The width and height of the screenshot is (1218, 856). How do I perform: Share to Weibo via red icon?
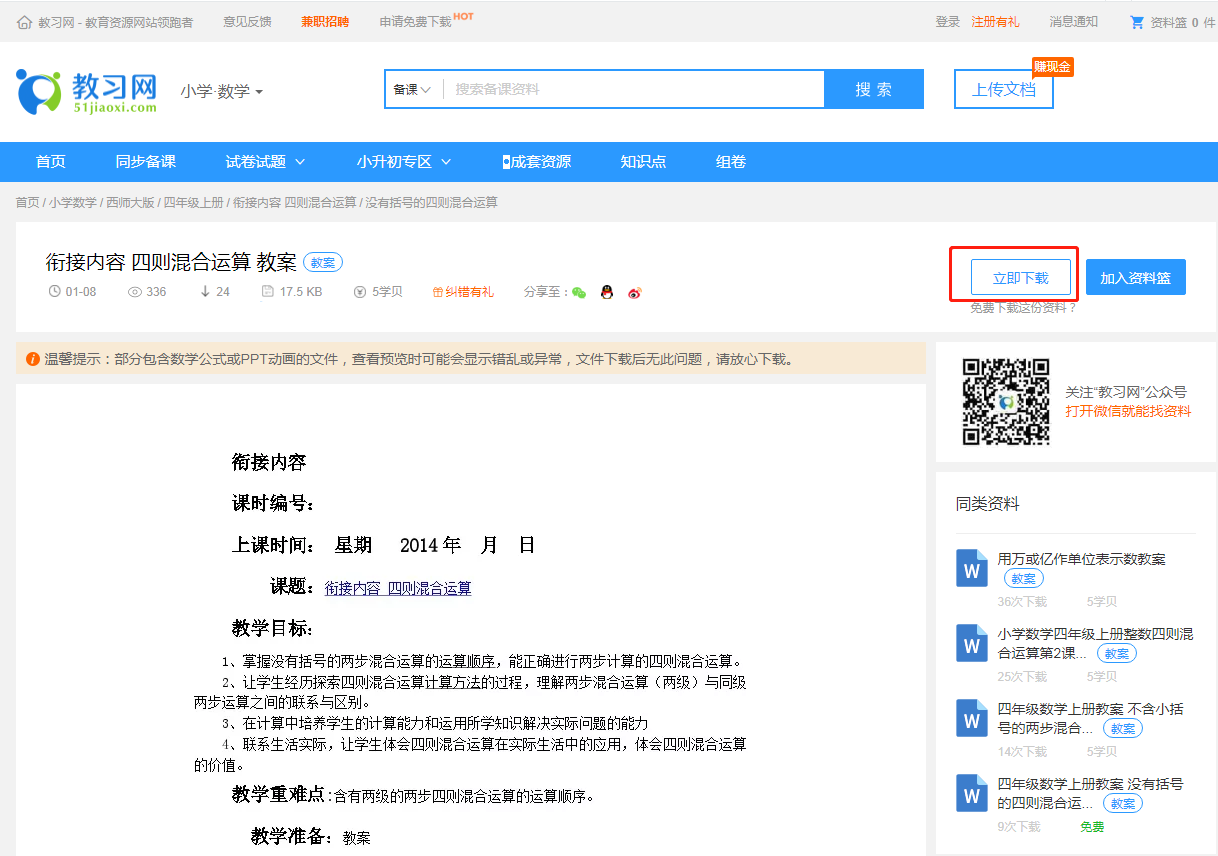coord(634,293)
